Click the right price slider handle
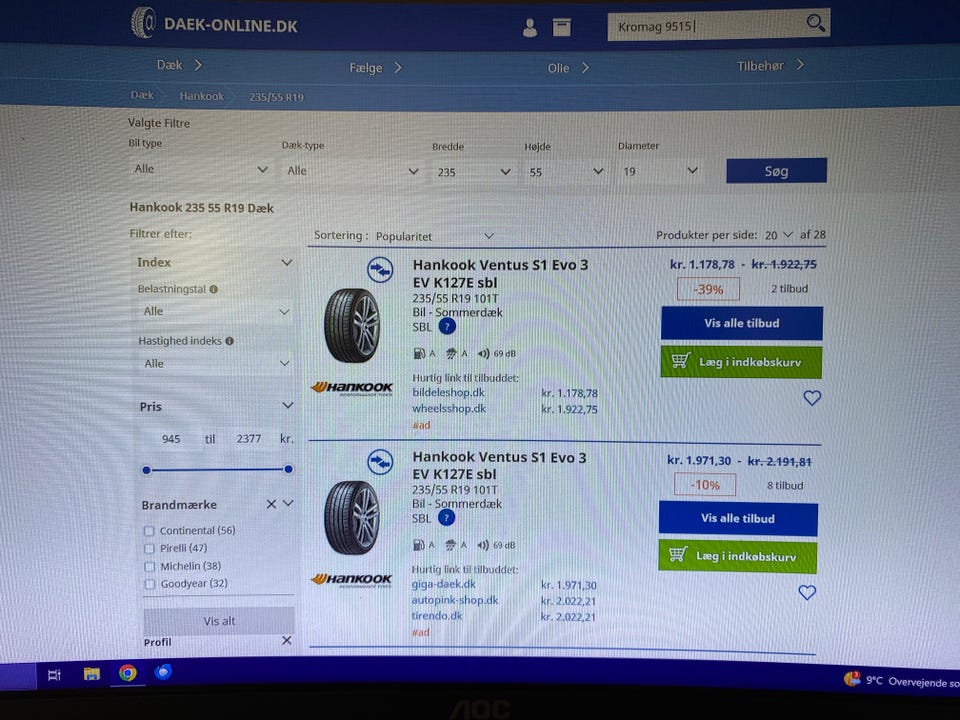The image size is (960, 720). point(288,469)
